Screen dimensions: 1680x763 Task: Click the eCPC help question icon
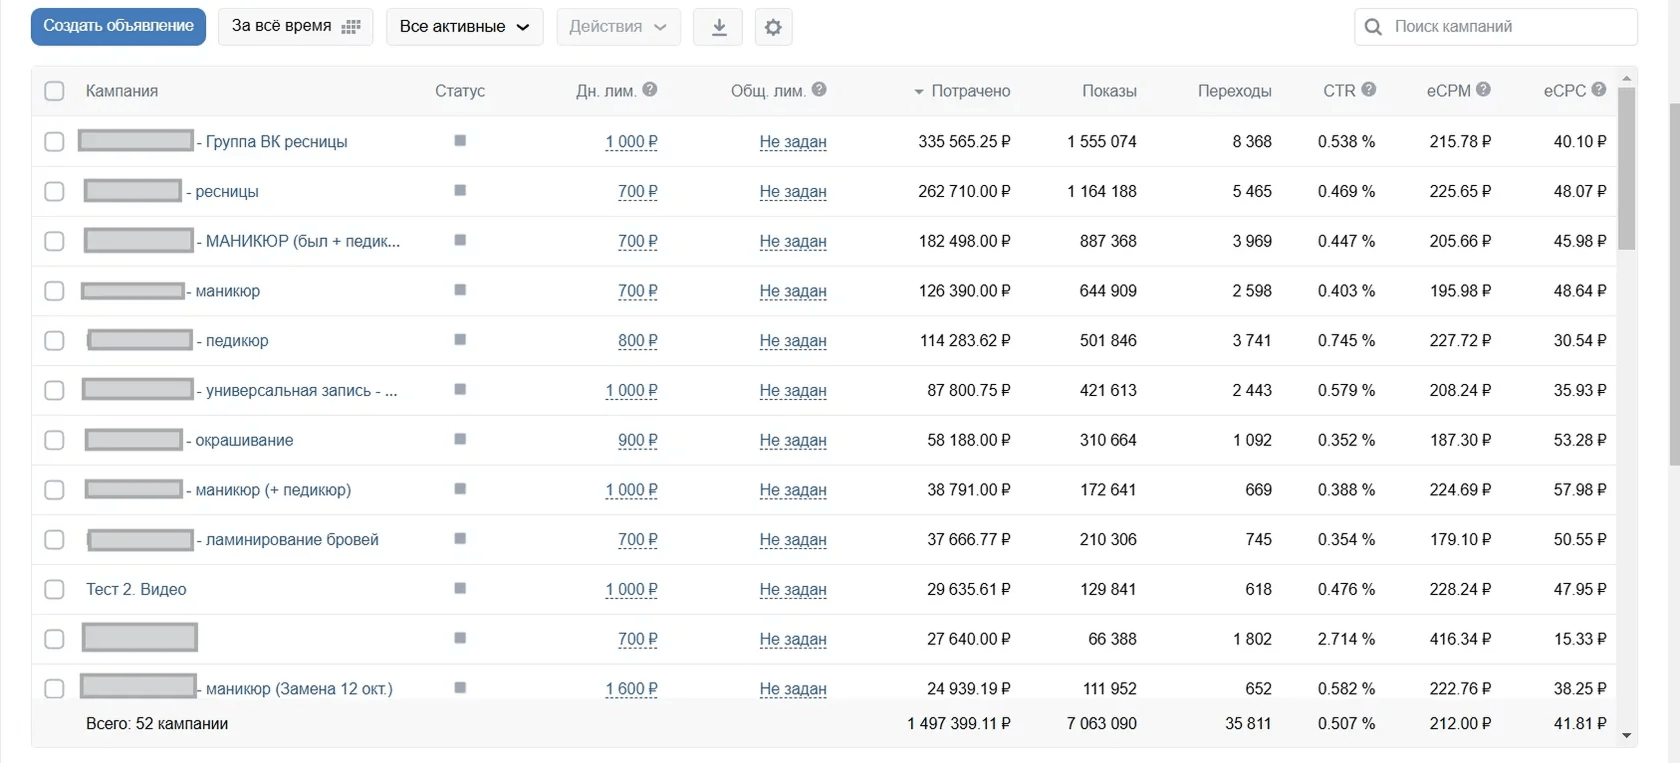click(1599, 90)
